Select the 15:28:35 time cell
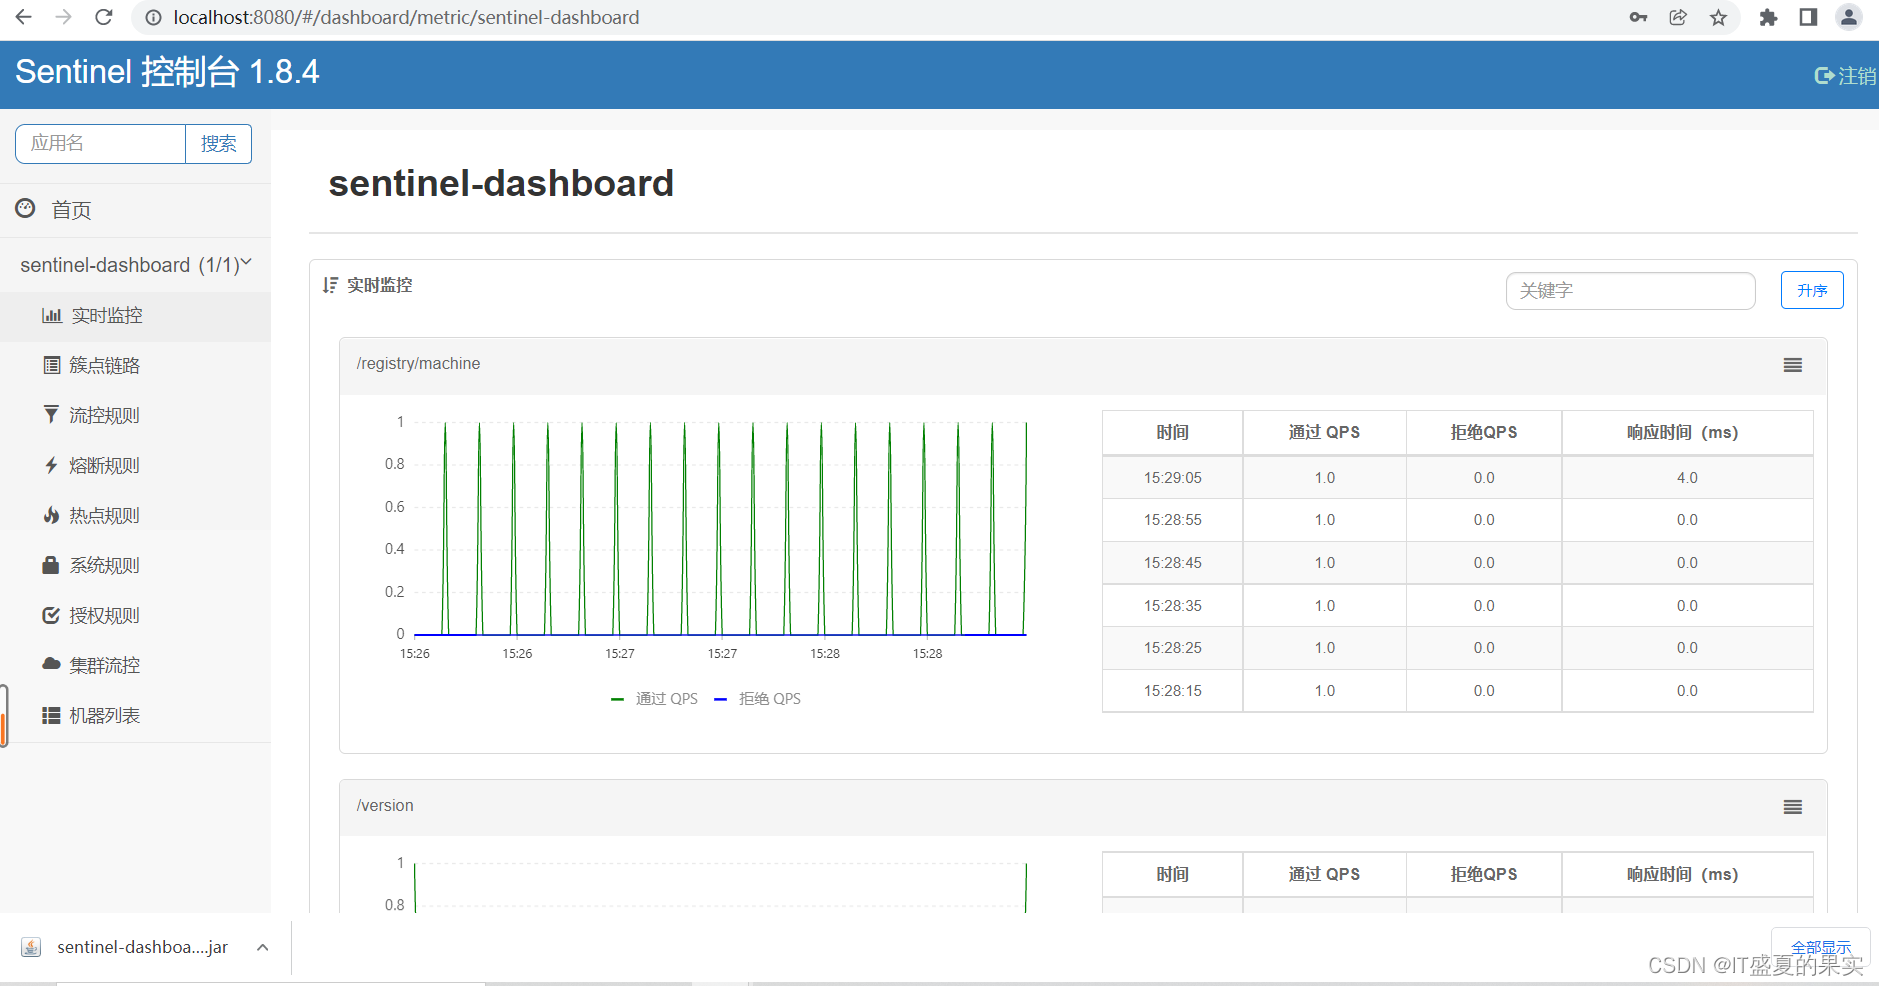1879x986 pixels. coord(1173,606)
